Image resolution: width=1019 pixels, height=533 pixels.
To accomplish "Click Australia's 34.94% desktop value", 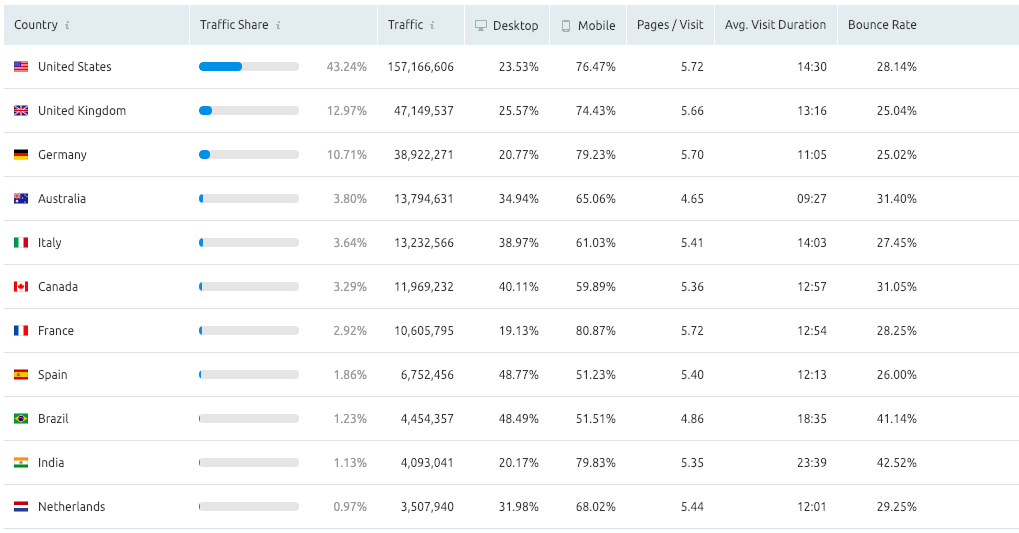I will 519,198.
